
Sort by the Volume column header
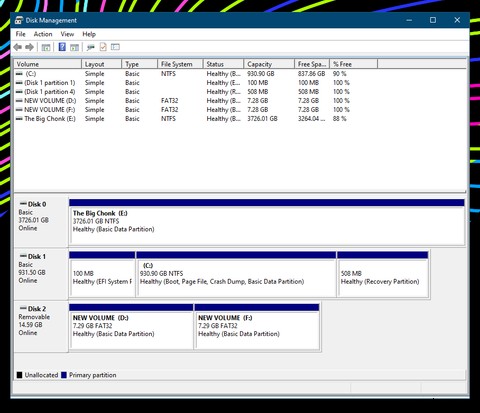pos(48,64)
